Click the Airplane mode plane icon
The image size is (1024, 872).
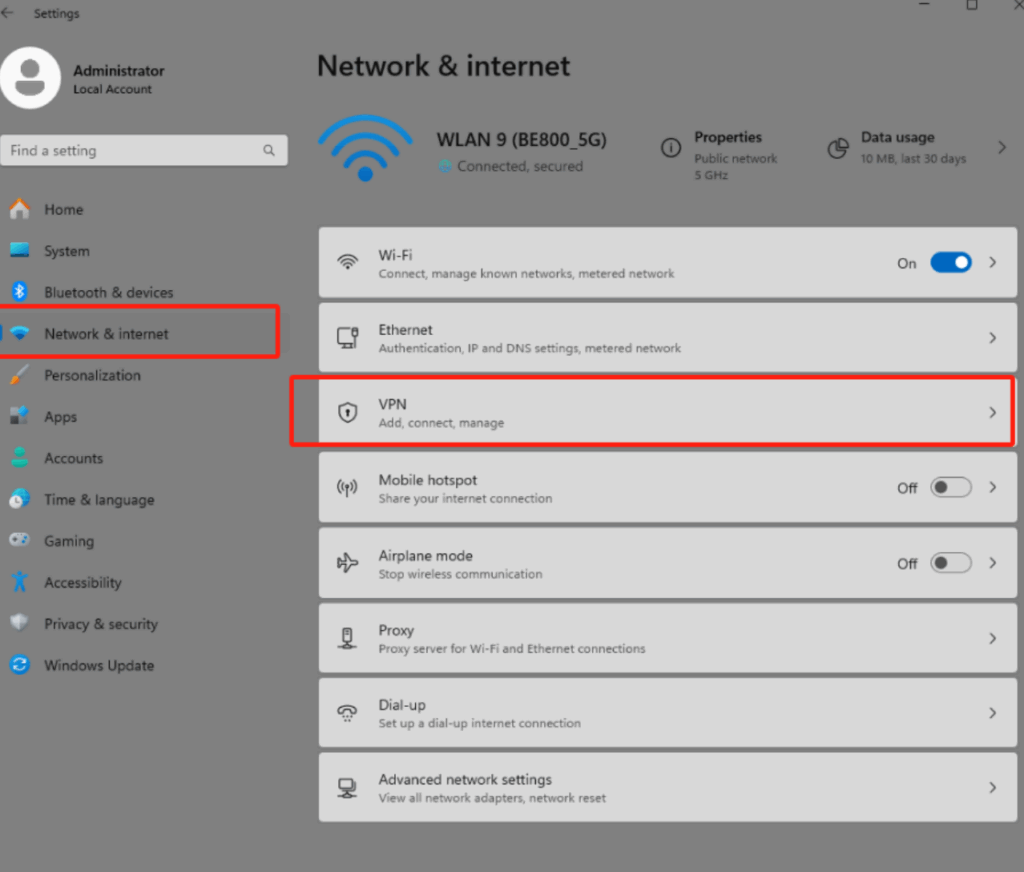pyautogui.click(x=347, y=563)
